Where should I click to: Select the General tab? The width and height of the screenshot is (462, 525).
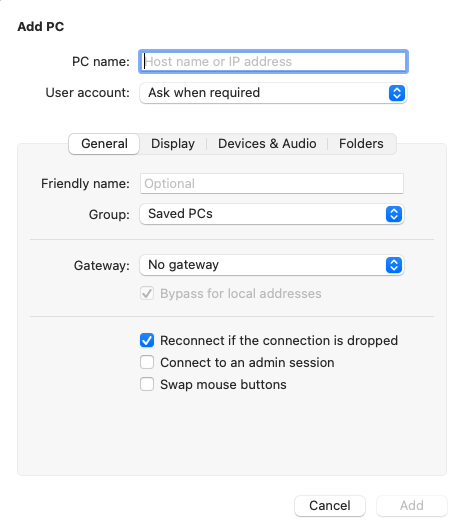click(x=104, y=144)
